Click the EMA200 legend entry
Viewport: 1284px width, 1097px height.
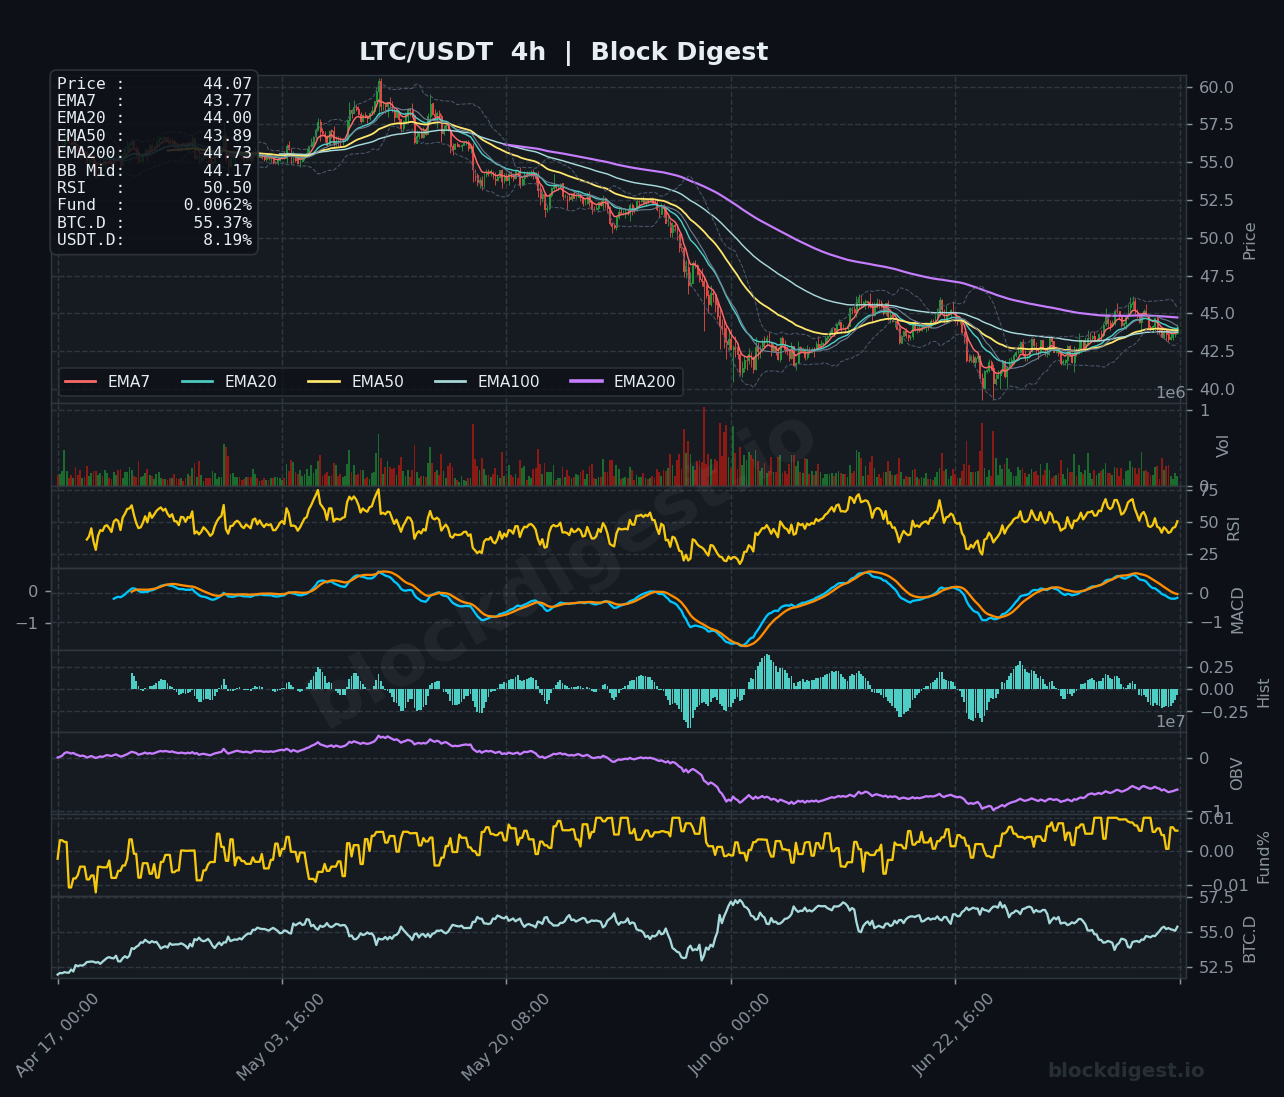click(623, 382)
